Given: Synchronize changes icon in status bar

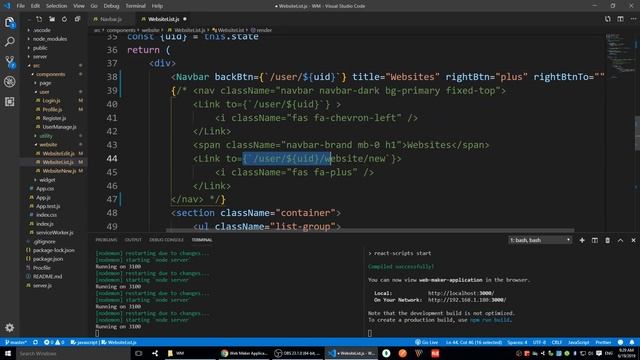Looking at the screenshot, I should coord(36,342).
